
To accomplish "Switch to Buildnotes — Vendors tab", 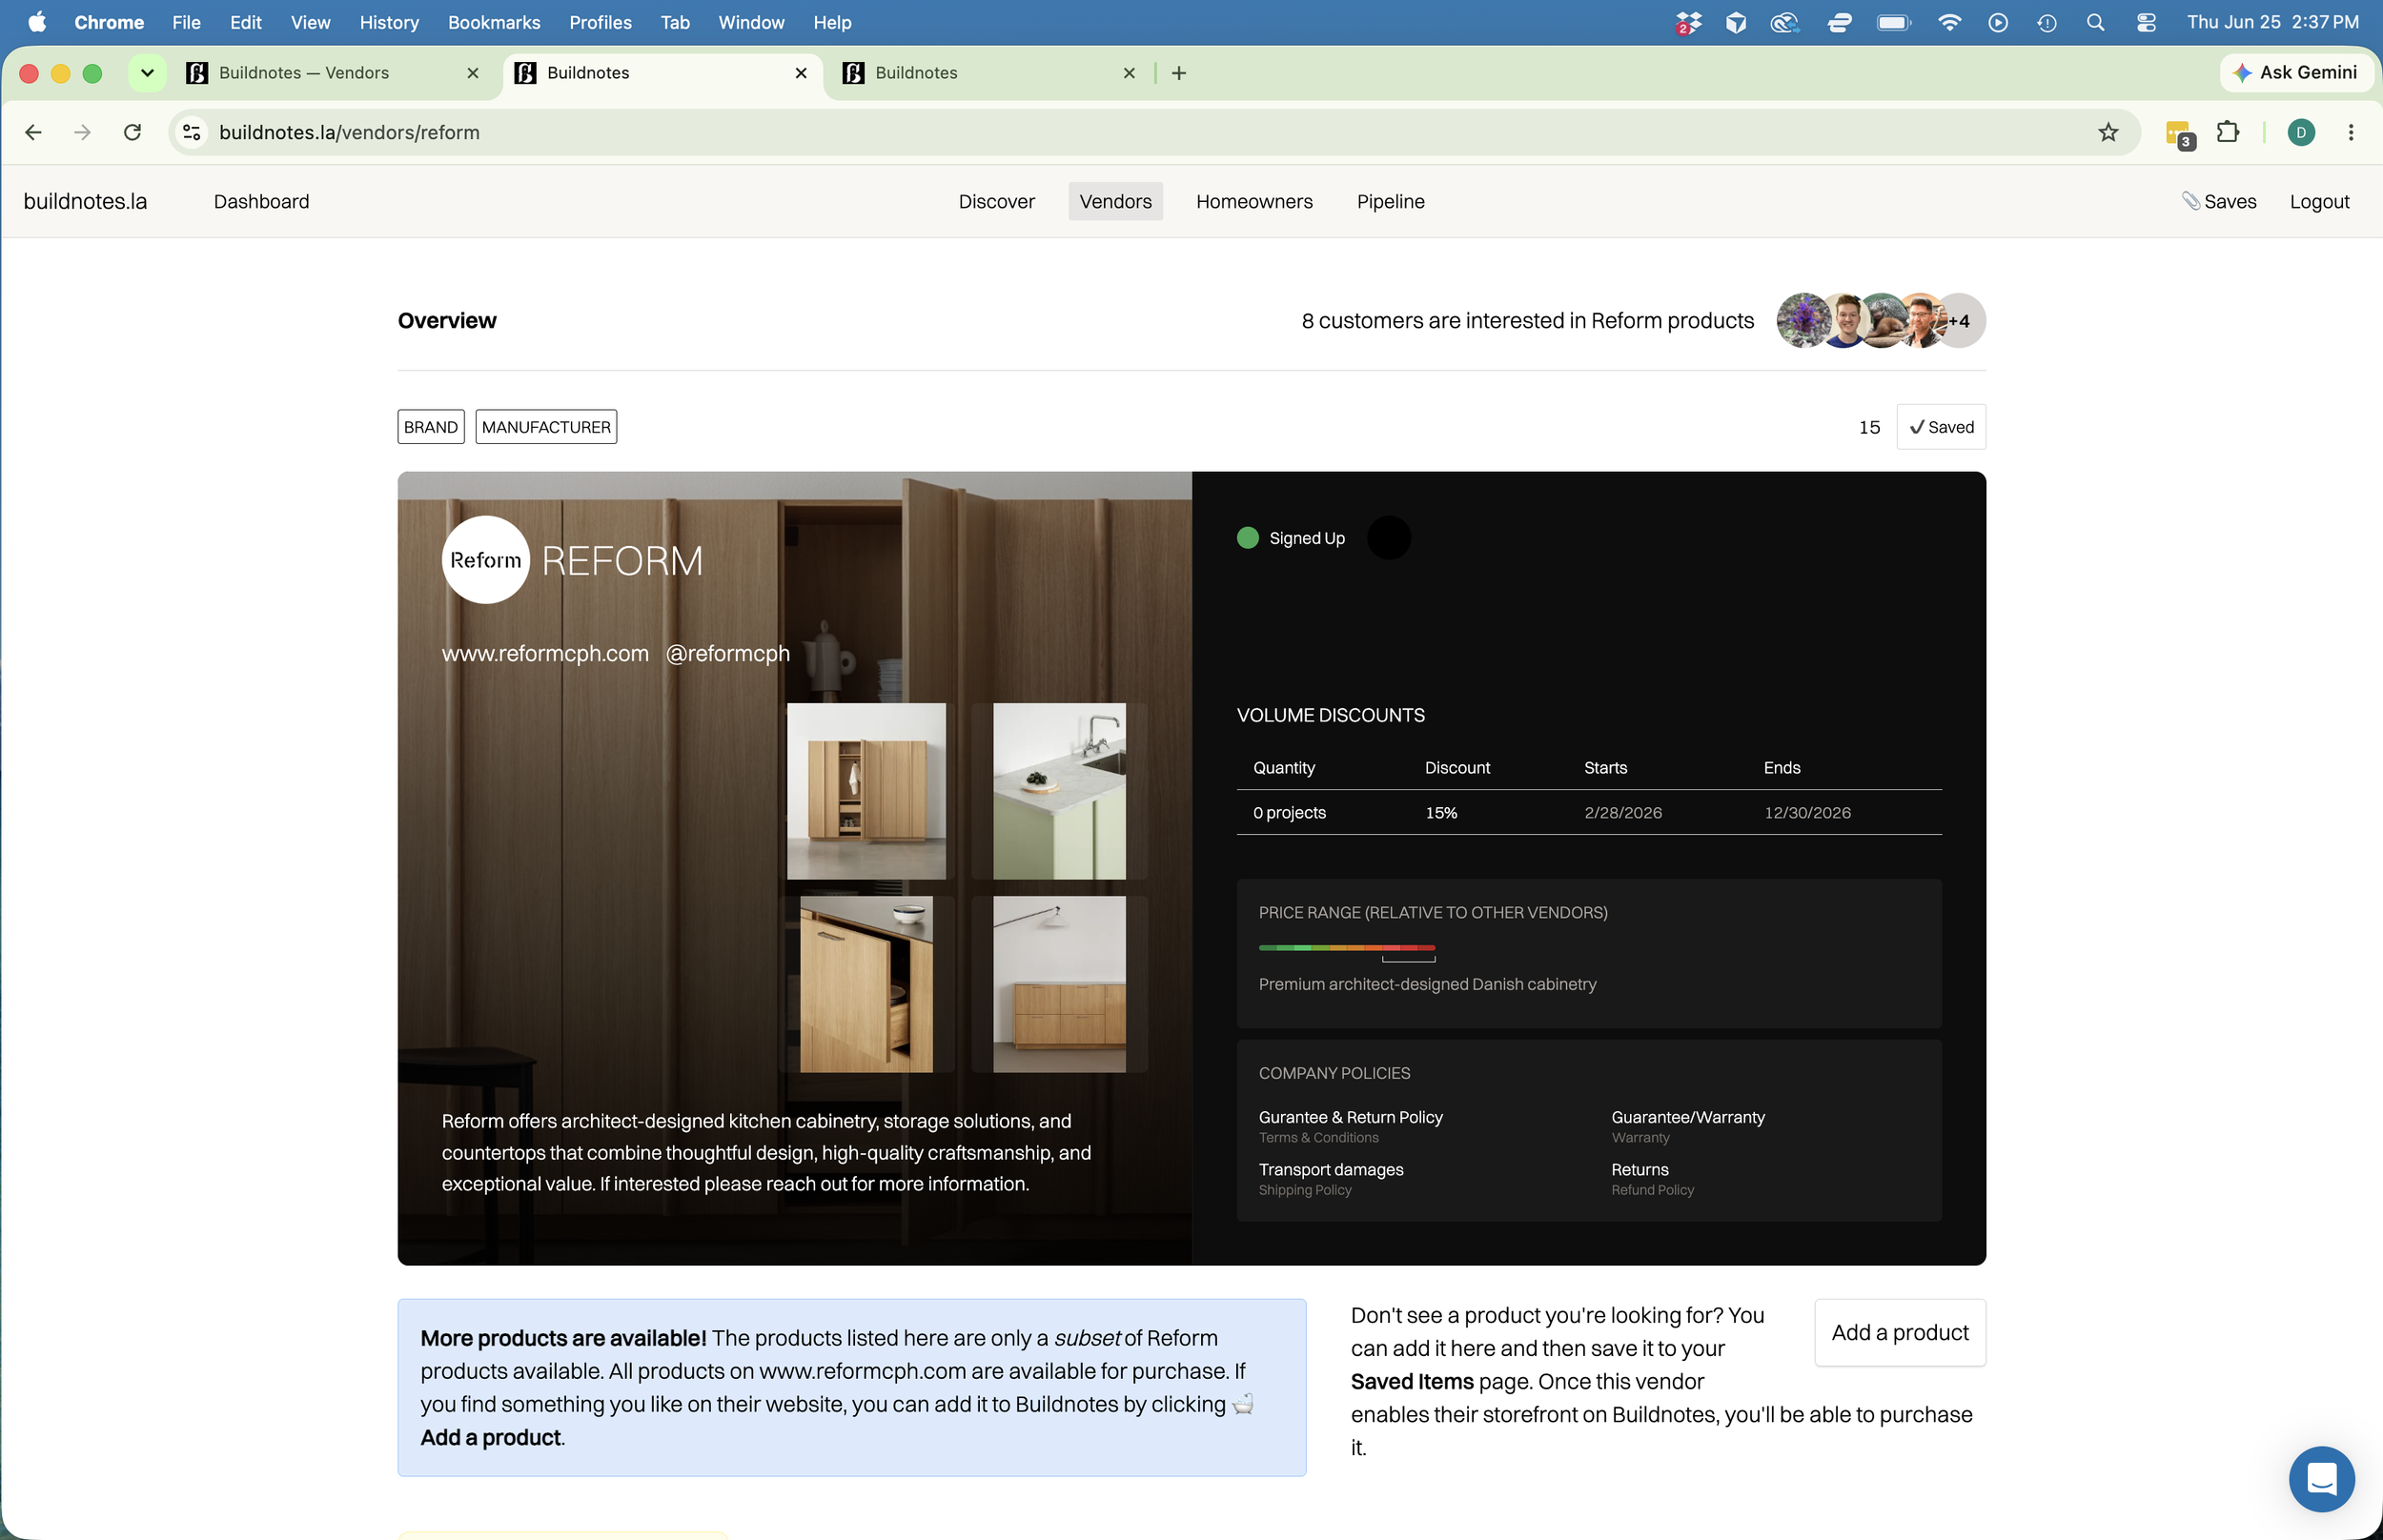I will pyautogui.click(x=335, y=73).
